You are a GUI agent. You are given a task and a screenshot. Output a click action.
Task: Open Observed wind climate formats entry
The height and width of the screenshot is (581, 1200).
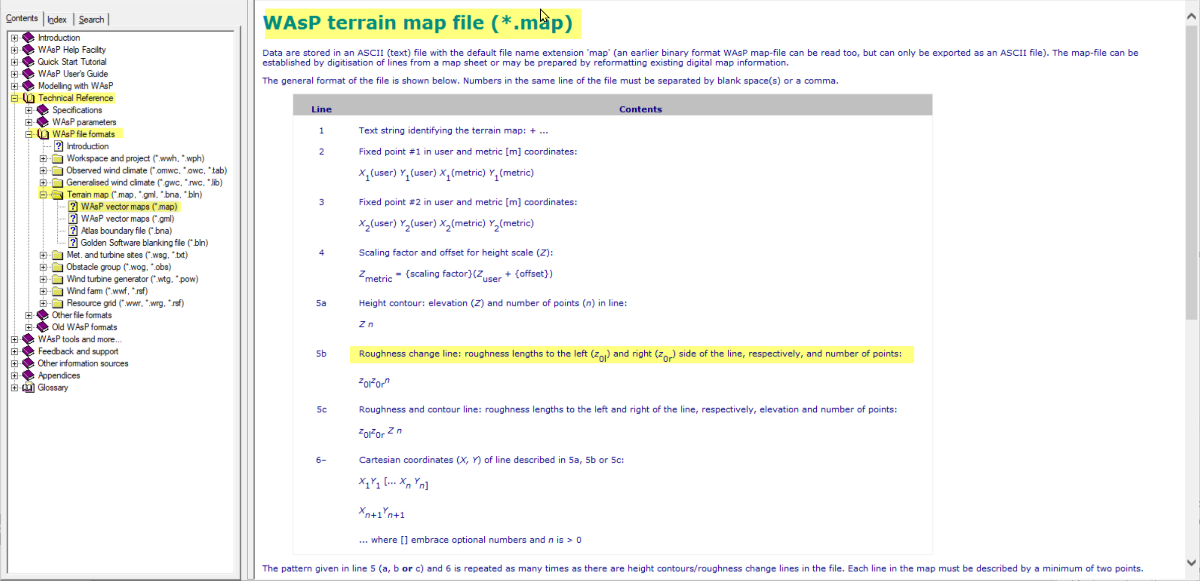coord(146,170)
